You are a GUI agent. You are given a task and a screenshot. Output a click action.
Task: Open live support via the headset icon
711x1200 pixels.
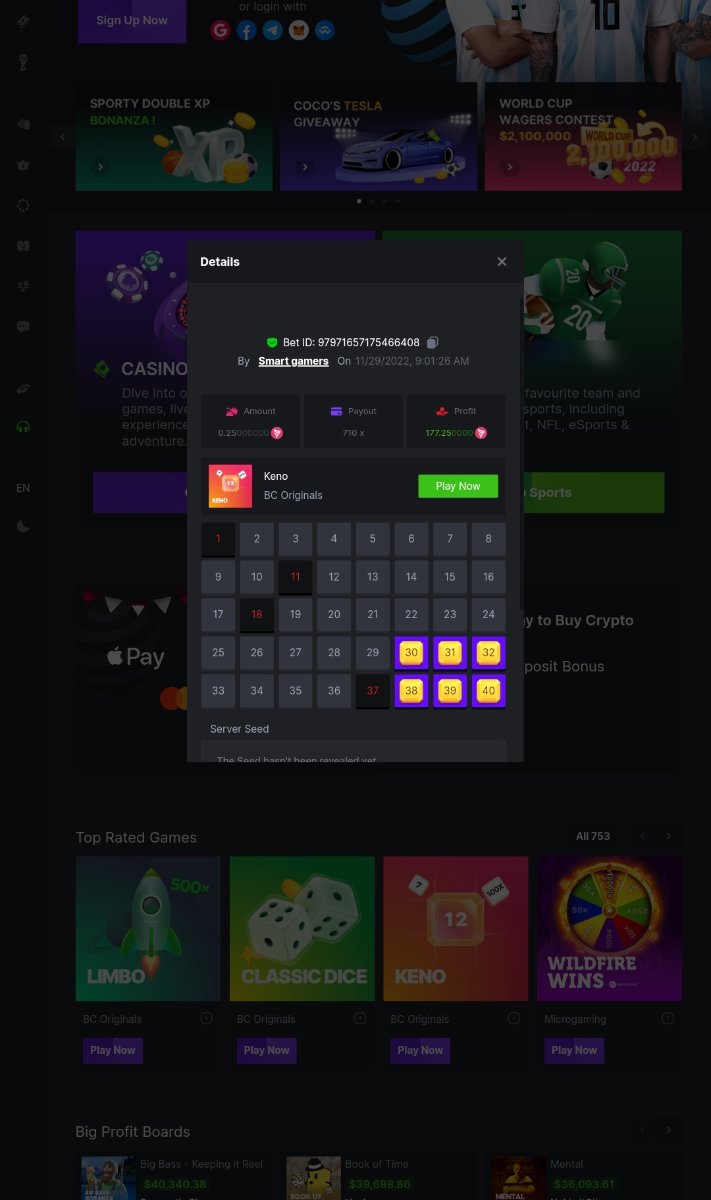click(x=23, y=427)
